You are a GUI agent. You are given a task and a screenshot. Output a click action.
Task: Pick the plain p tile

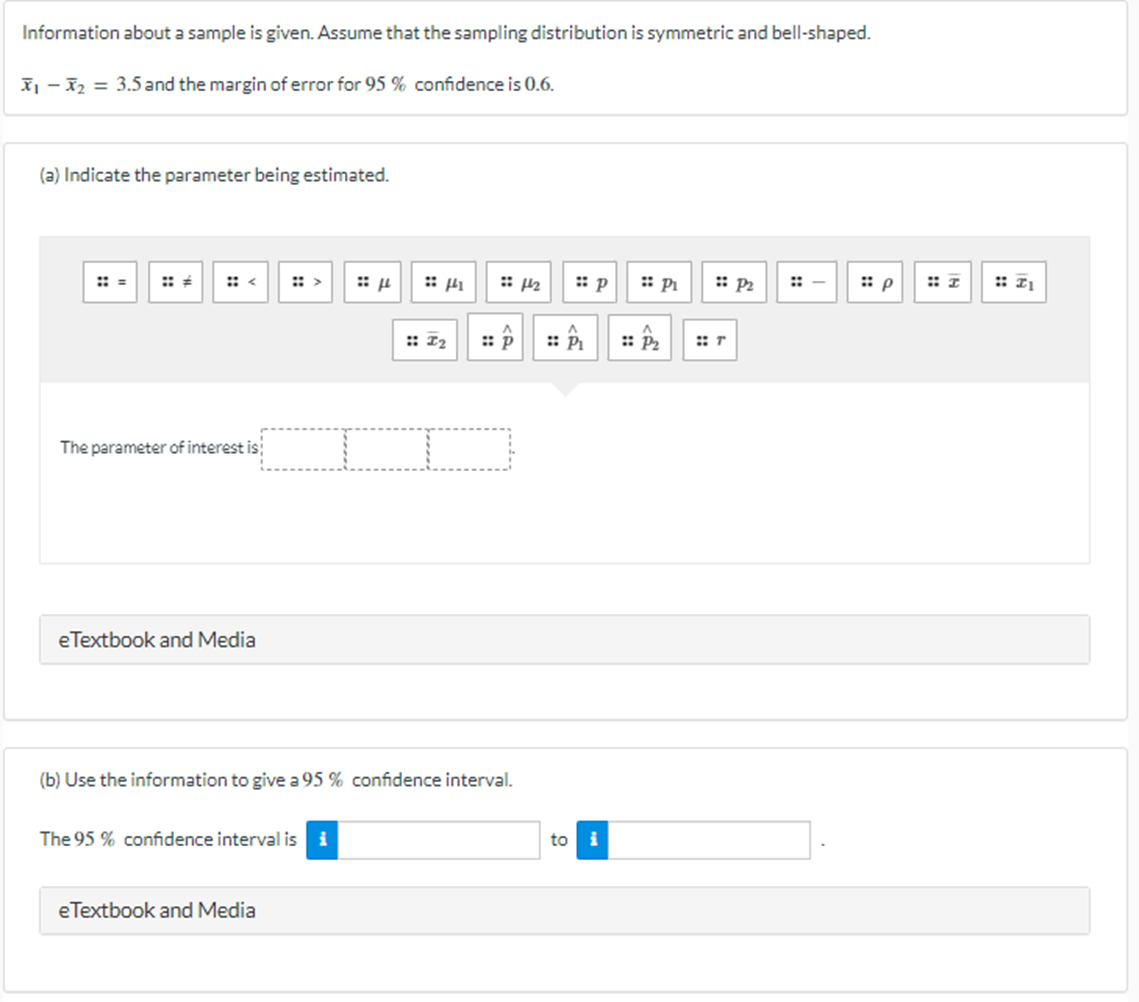pos(590,282)
